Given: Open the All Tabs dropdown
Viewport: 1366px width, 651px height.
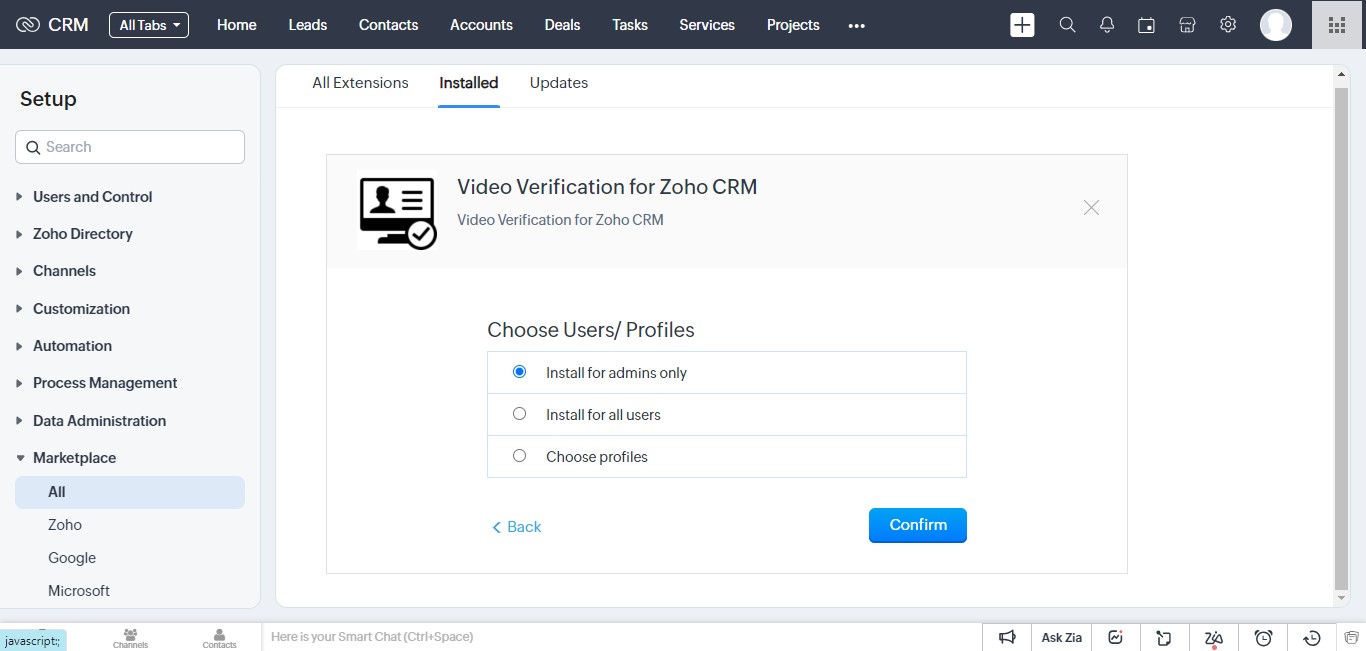Looking at the screenshot, I should coord(149,25).
